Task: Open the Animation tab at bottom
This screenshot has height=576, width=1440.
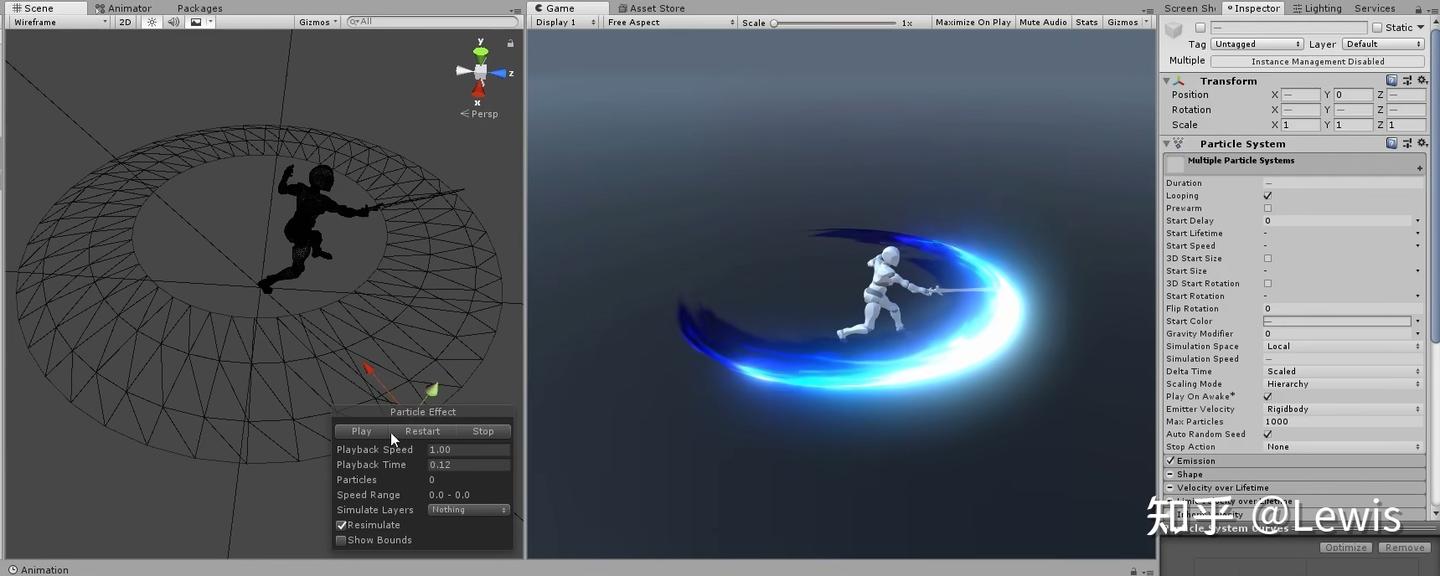Action: coord(38,570)
